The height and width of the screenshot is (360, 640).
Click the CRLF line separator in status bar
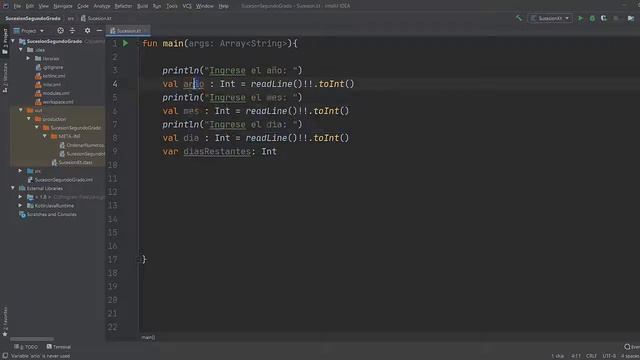[591, 356]
